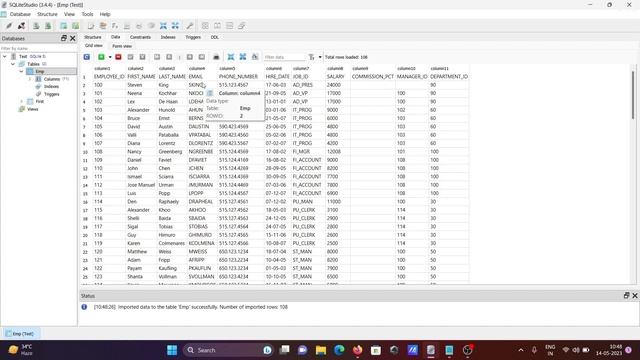The image size is (640, 360).
Task: Open the Tools menu
Action: pyautogui.click(x=87, y=14)
